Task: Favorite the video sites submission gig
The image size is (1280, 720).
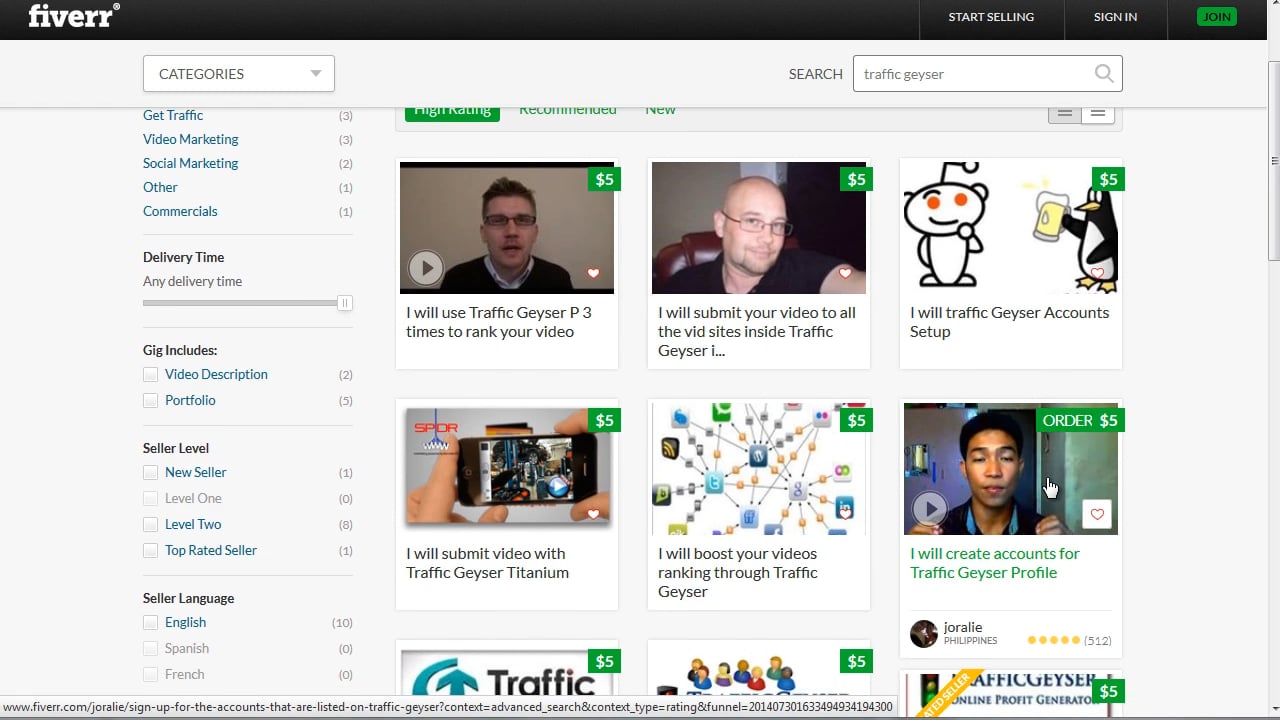Action: pyautogui.click(x=845, y=272)
